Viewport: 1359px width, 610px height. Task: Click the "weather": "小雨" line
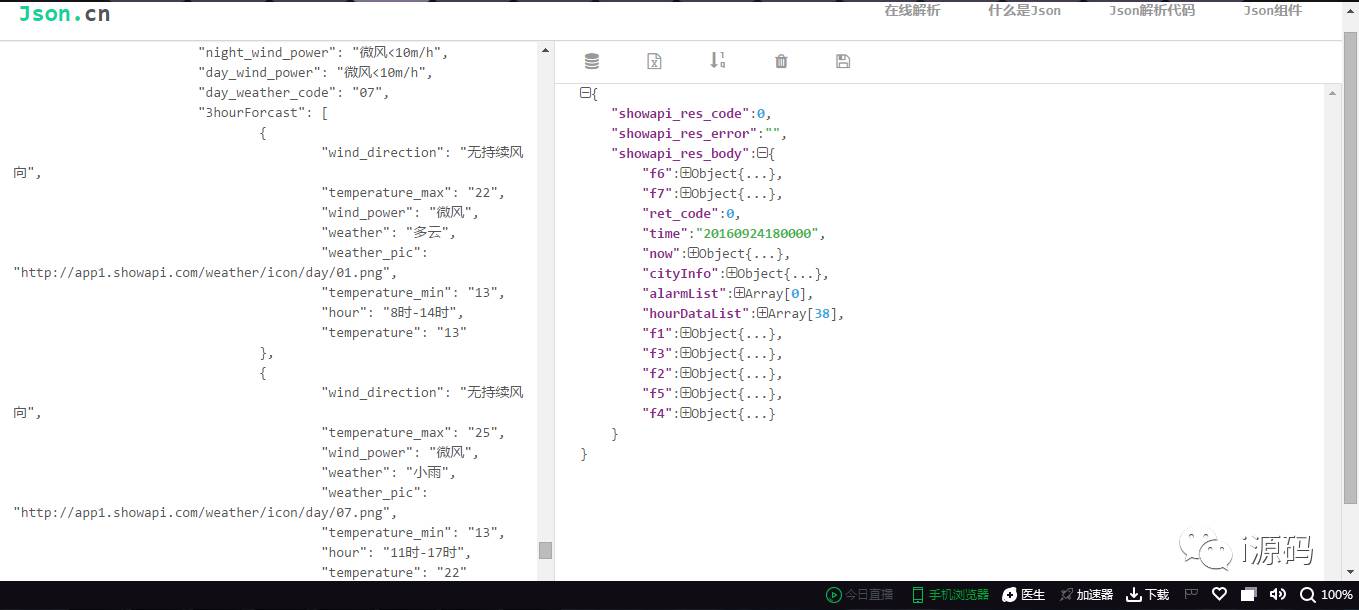coord(389,473)
